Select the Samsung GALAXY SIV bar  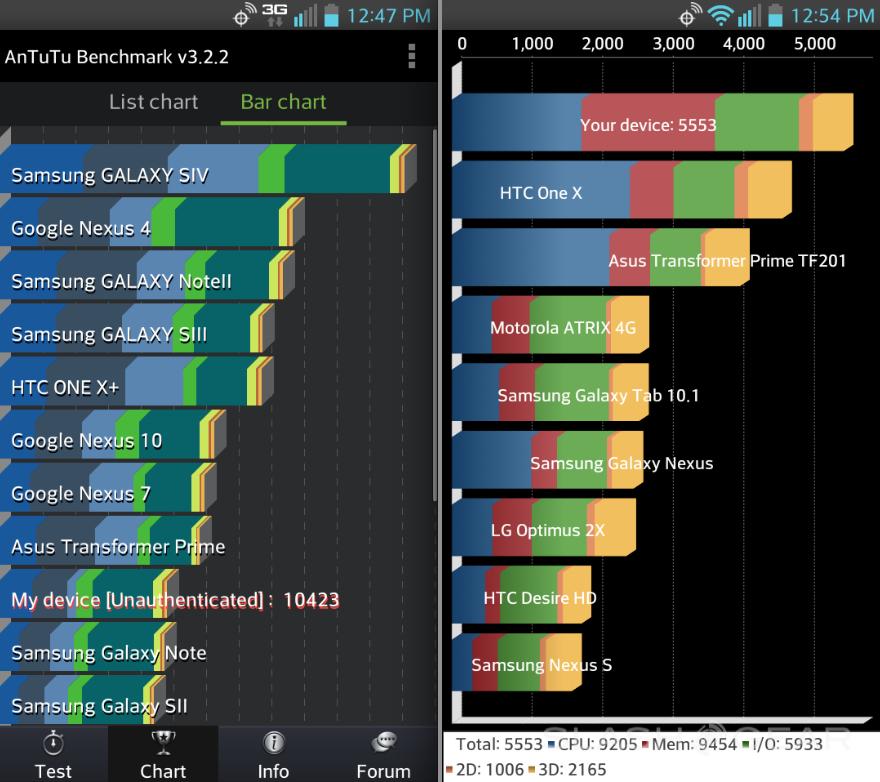click(200, 171)
